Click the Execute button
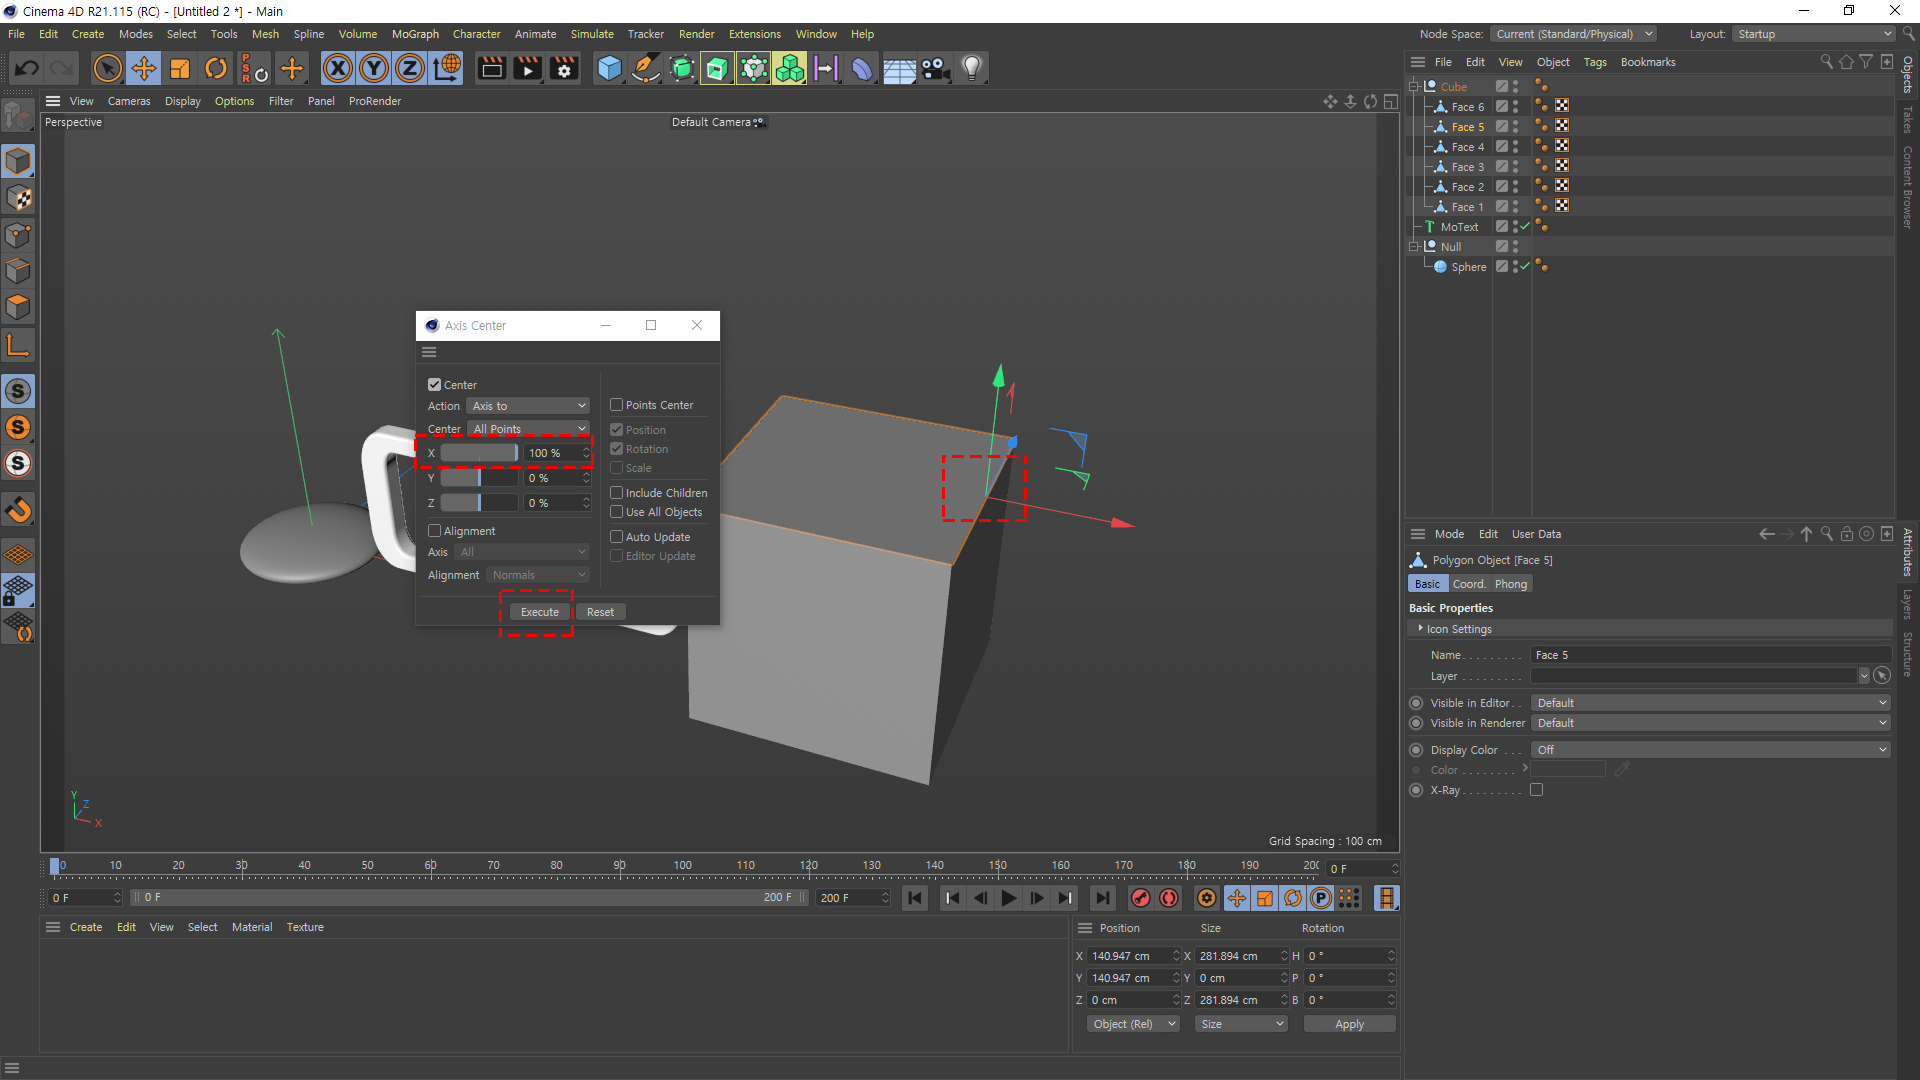Viewport: 1920px width, 1080px height. coord(540,612)
